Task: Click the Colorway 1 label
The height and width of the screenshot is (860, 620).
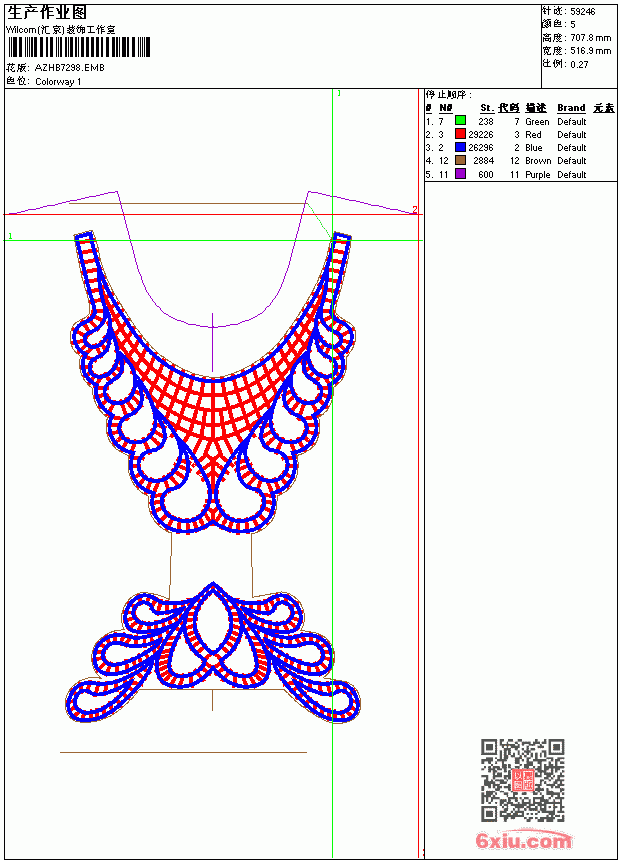Action: [x=58, y=82]
